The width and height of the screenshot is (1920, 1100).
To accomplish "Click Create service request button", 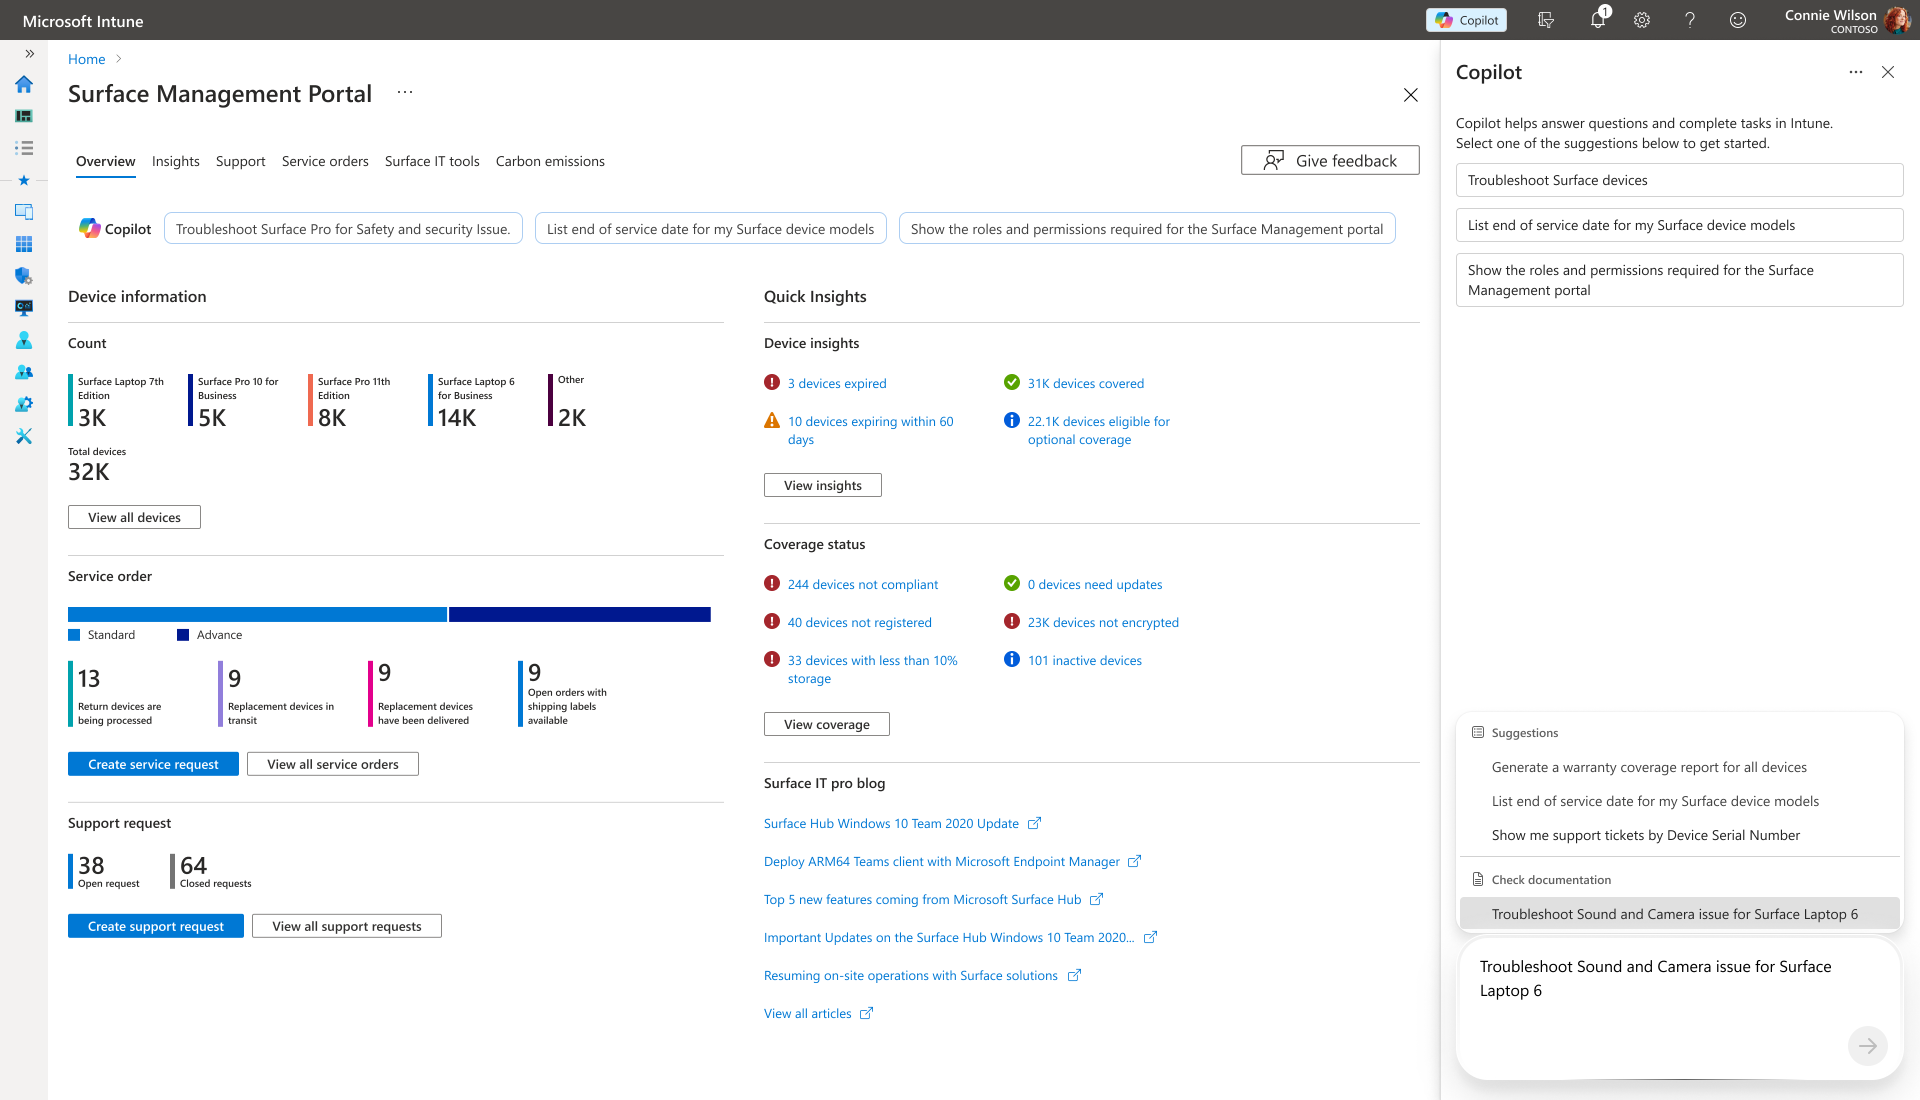I will click(153, 764).
